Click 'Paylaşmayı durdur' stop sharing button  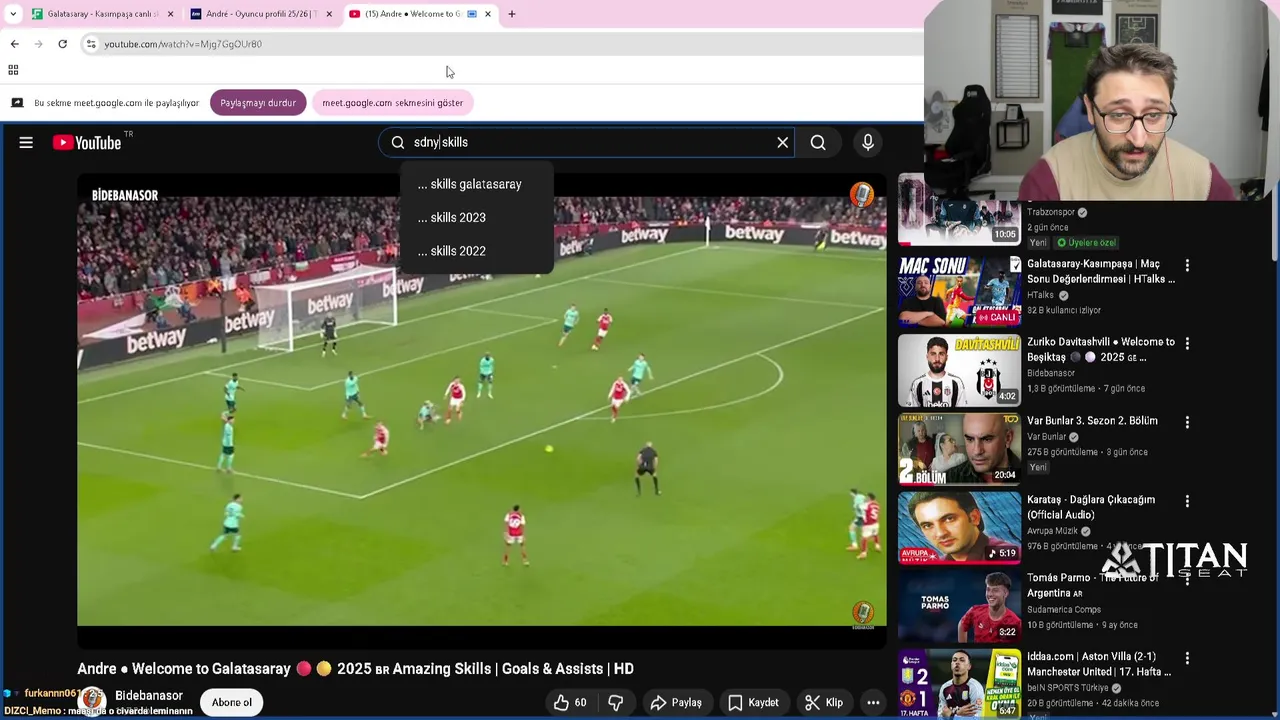258,103
